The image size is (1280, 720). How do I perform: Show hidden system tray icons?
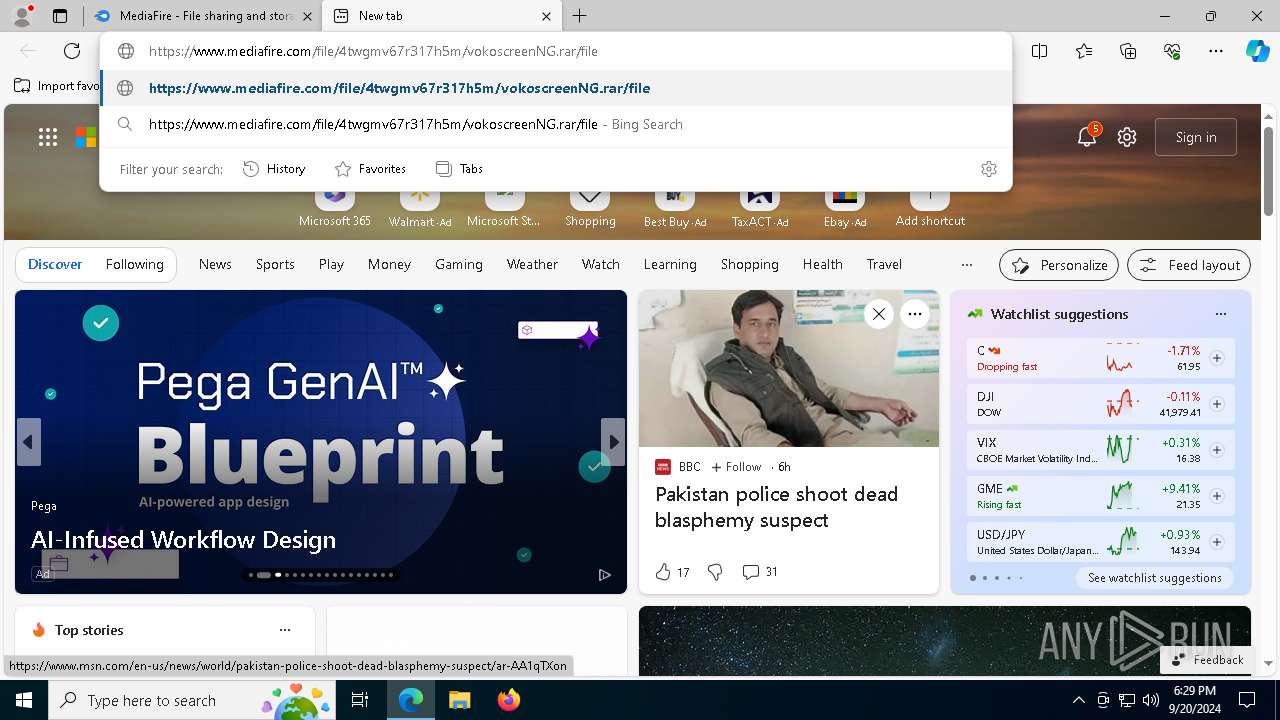coord(1078,700)
